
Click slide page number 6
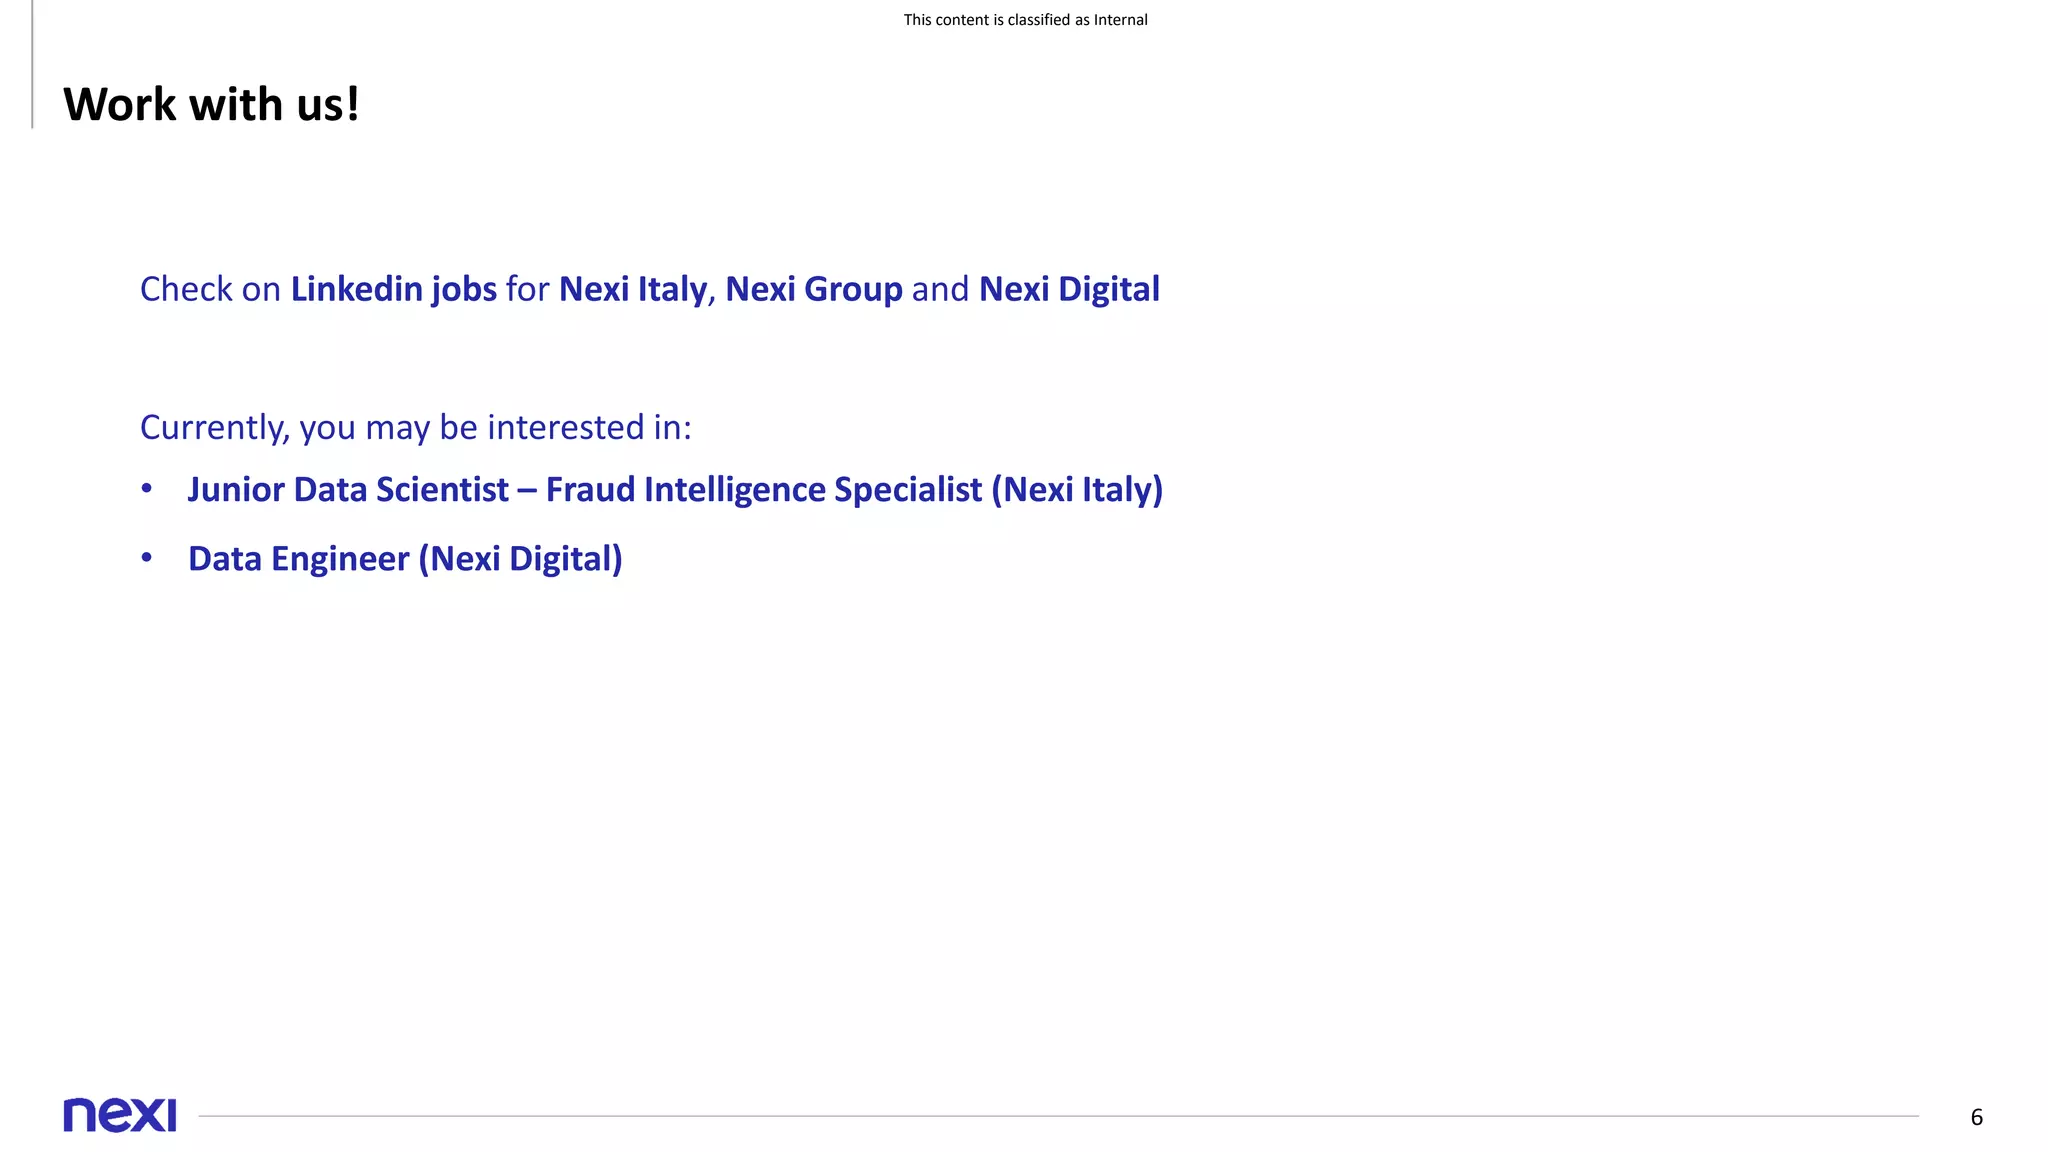[x=1976, y=1117]
